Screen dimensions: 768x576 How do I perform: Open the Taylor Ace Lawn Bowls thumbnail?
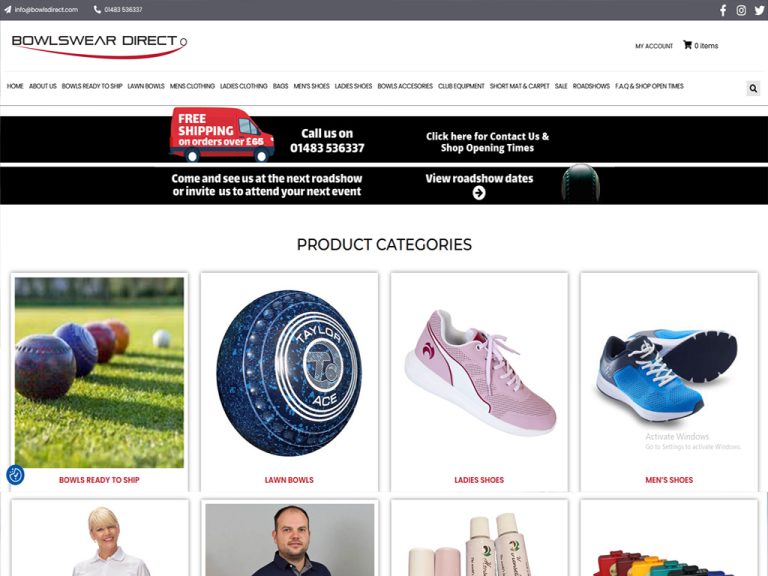pyautogui.click(x=289, y=372)
